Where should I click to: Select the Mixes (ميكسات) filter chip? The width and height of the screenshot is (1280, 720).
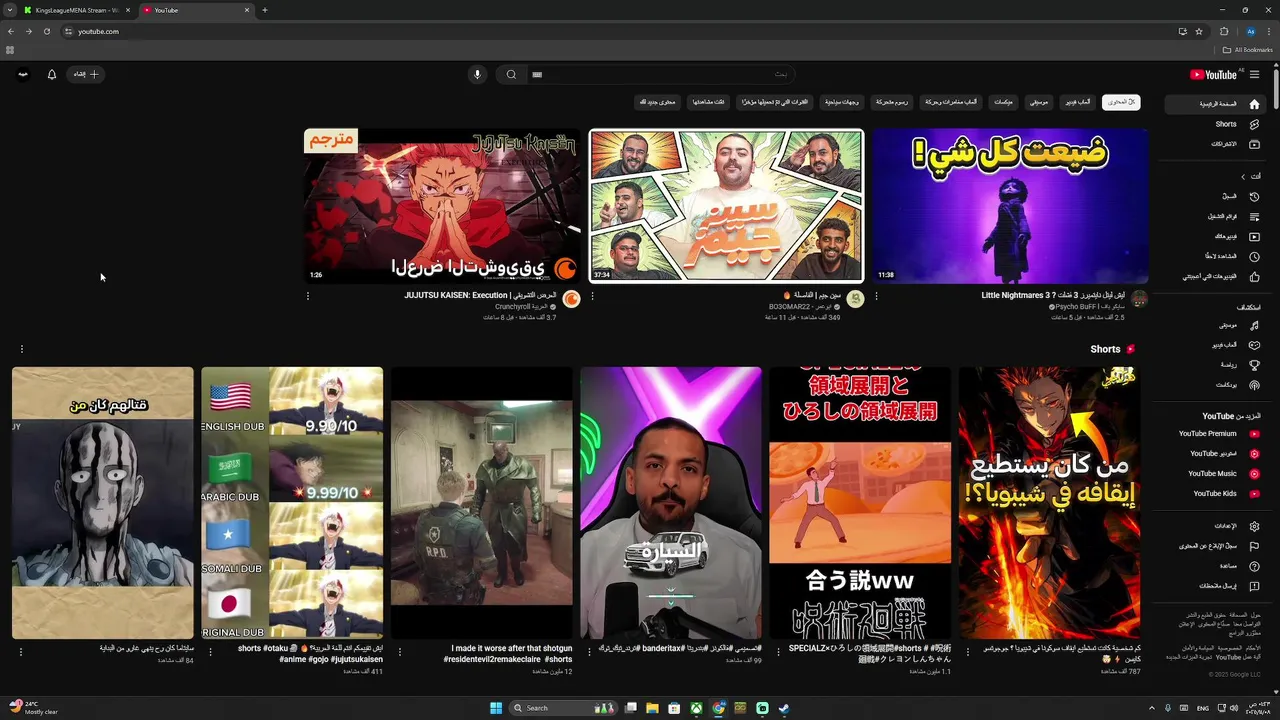tap(1003, 102)
